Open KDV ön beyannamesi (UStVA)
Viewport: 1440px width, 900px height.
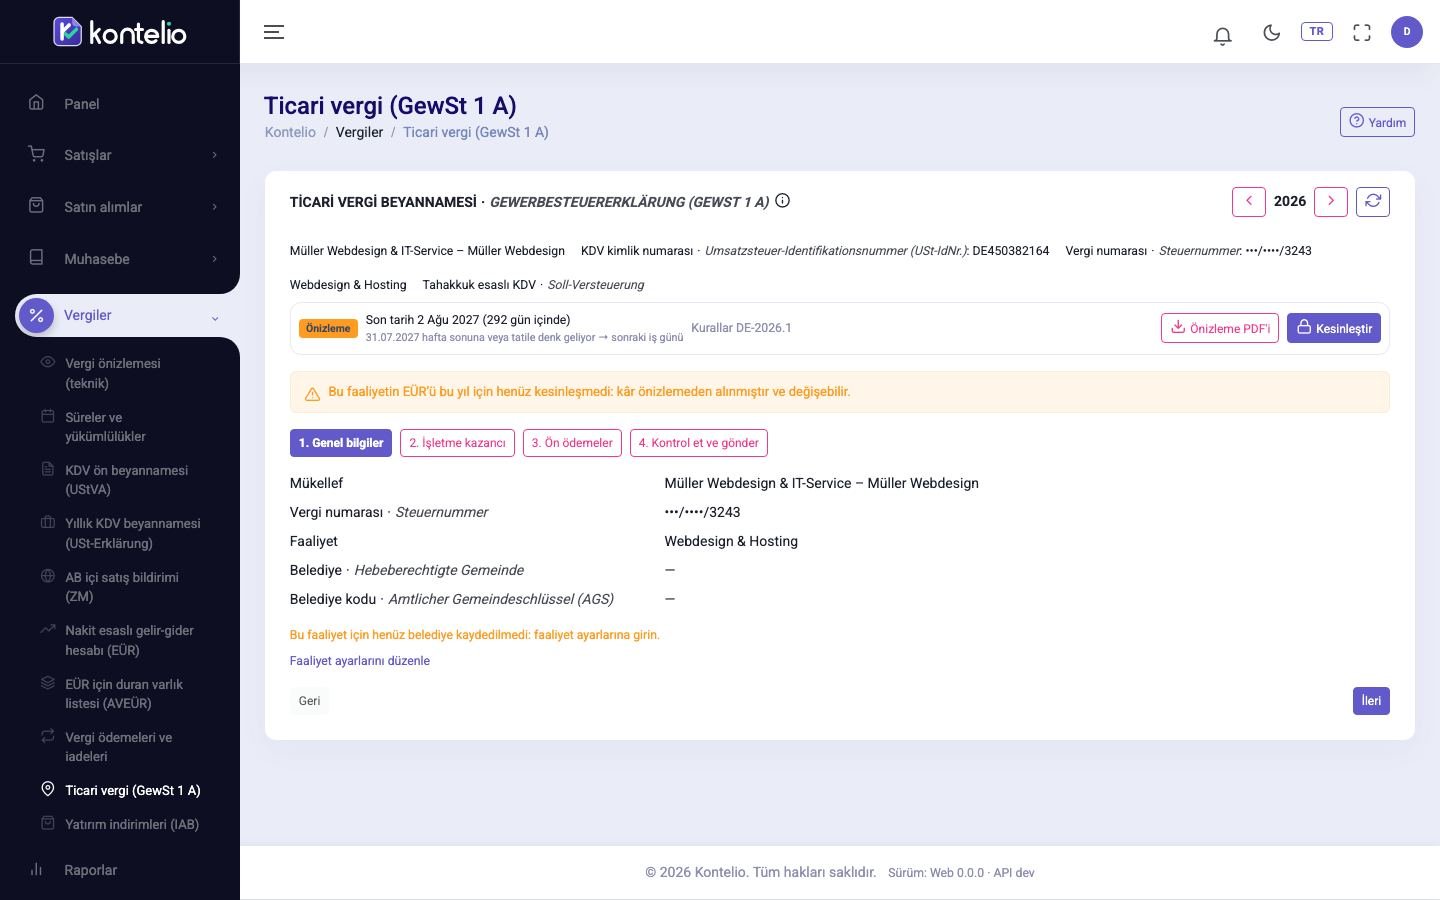point(127,480)
